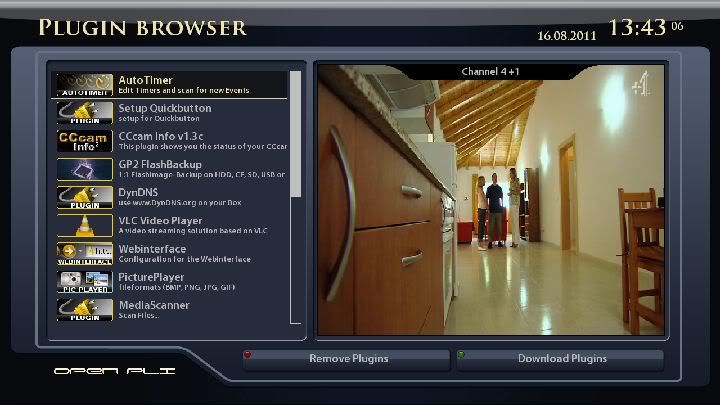This screenshot has height=405, width=720.
Task: Click the MediaScanner plugin icon
Action: (x=84, y=309)
